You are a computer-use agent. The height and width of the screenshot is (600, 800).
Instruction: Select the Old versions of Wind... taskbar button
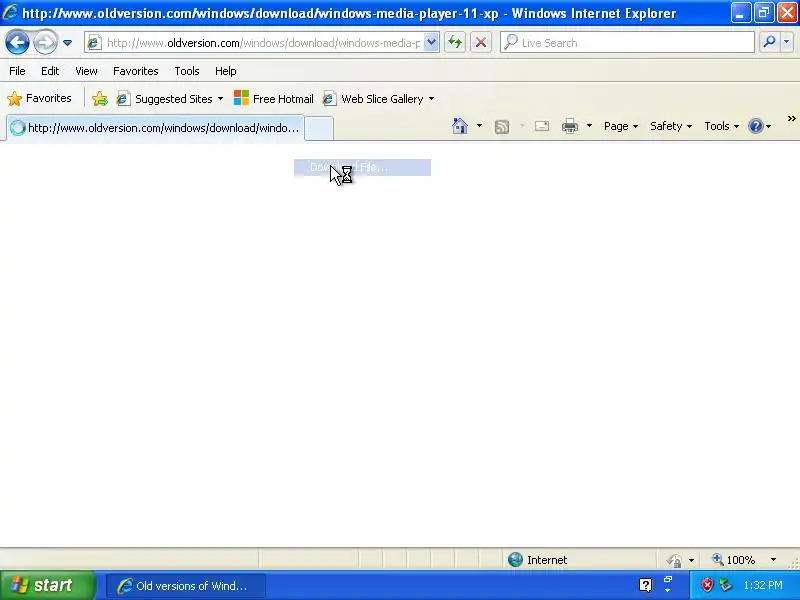[186, 586]
